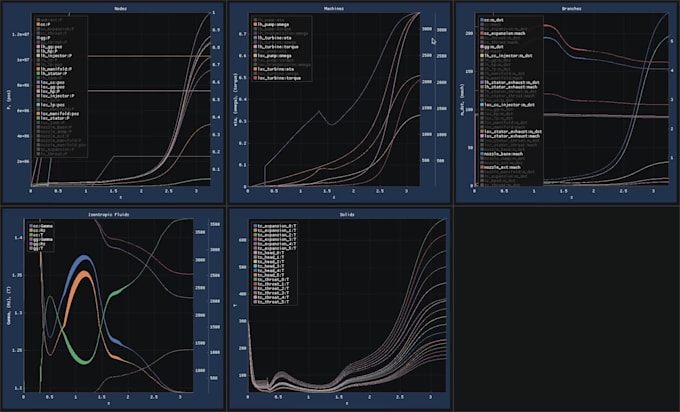This screenshot has height=412, width=680.
Task: Toggle gg:Gamma in Isentropic Fluids legend
Action: pyautogui.click(x=41, y=239)
